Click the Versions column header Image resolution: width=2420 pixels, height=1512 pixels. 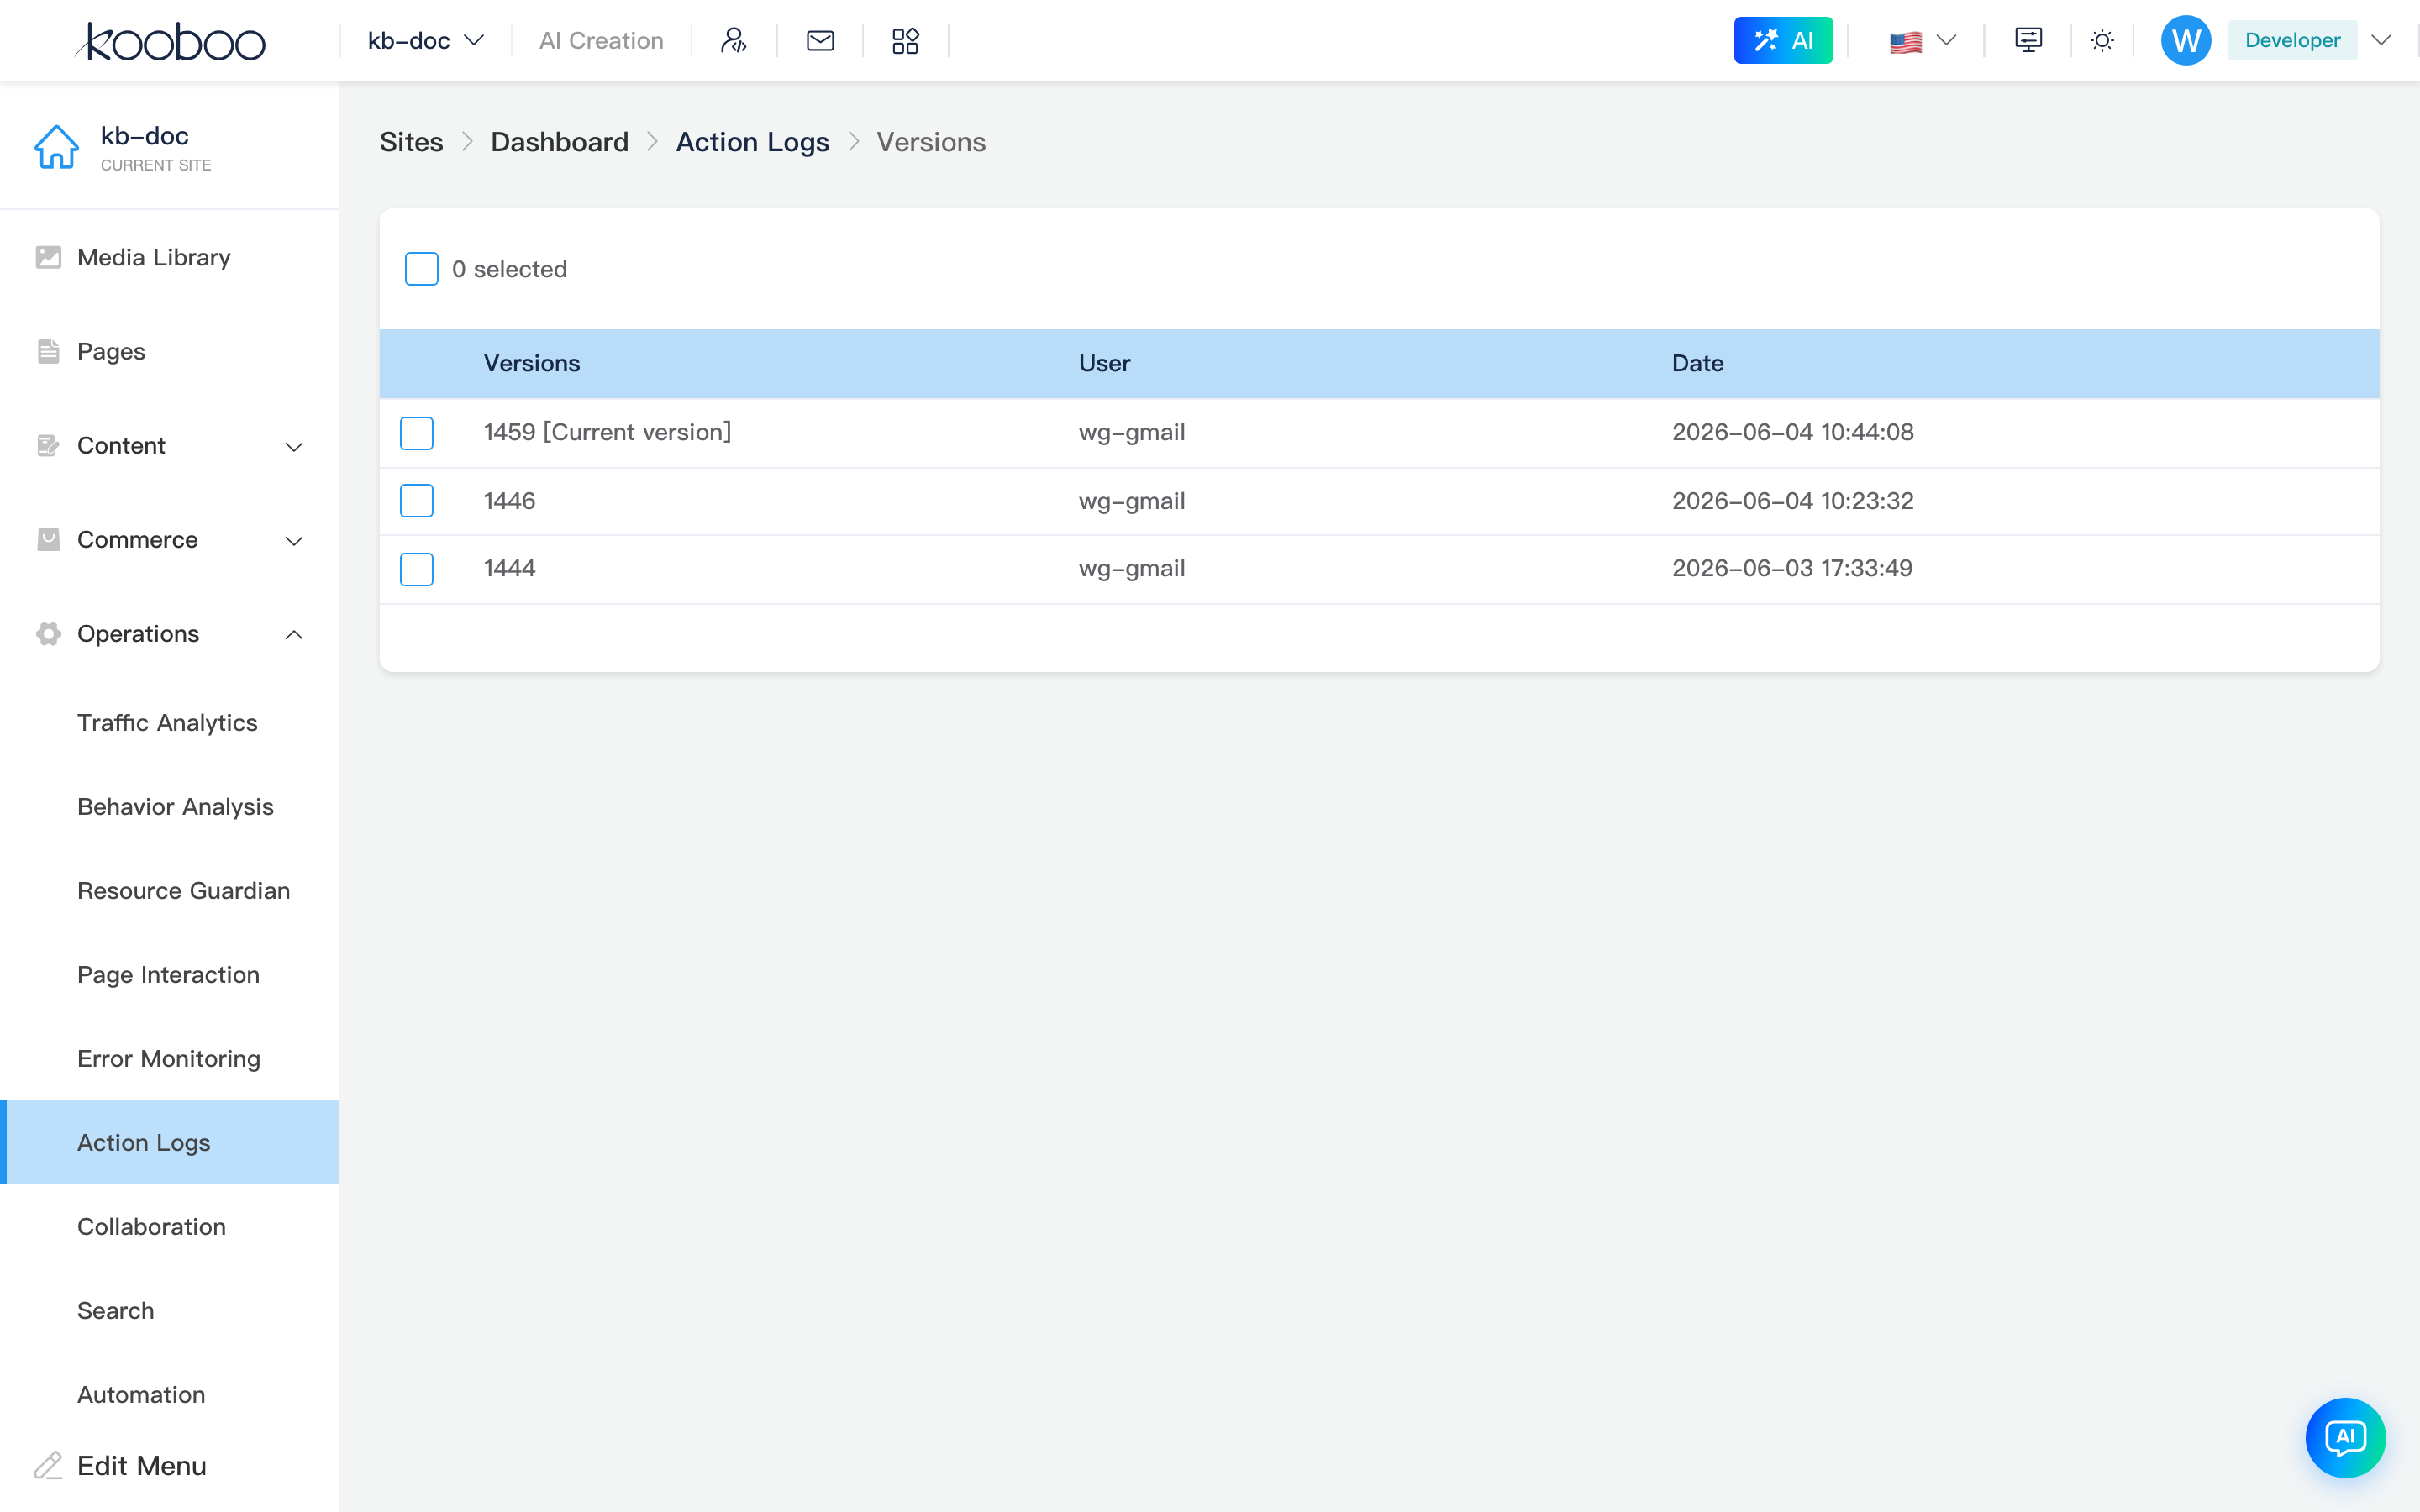(x=531, y=363)
